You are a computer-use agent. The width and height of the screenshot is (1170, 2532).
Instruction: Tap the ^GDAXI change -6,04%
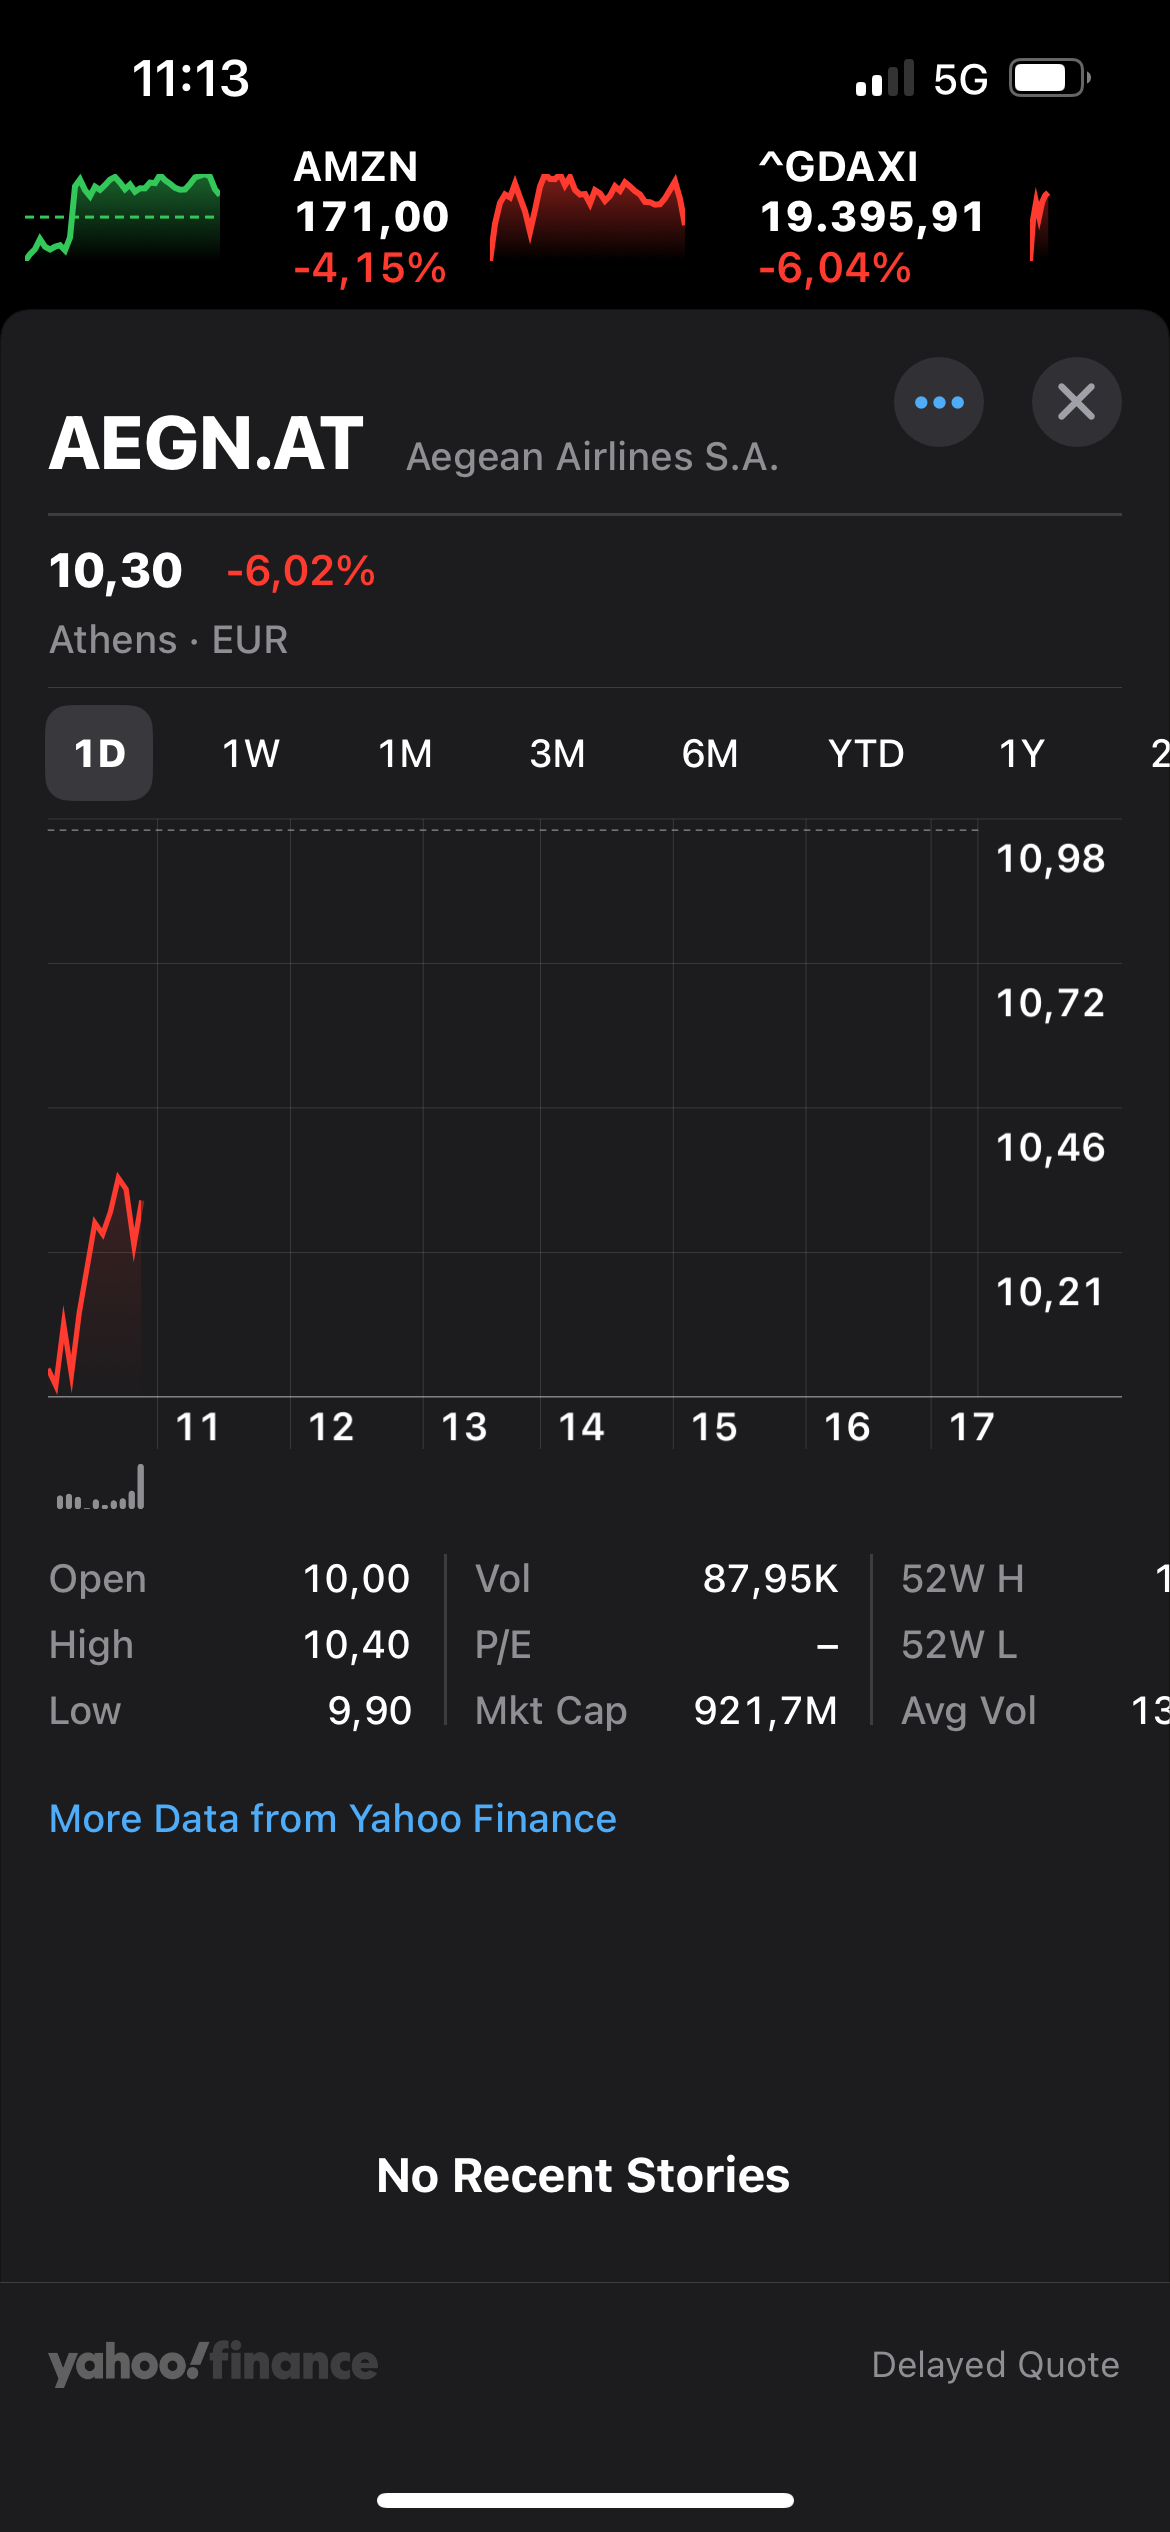pyautogui.click(x=835, y=268)
